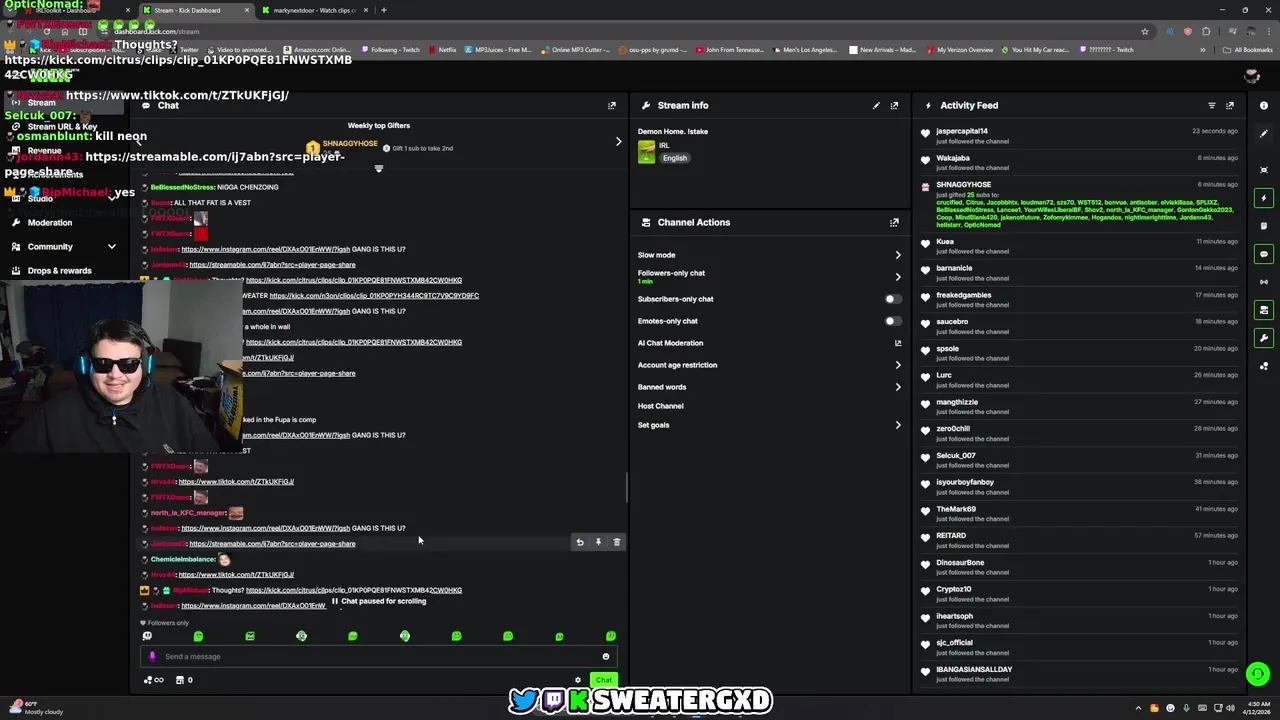The image size is (1280, 720).
Task: Click the shop icon showing 0
Action: [x=184, y=680]
